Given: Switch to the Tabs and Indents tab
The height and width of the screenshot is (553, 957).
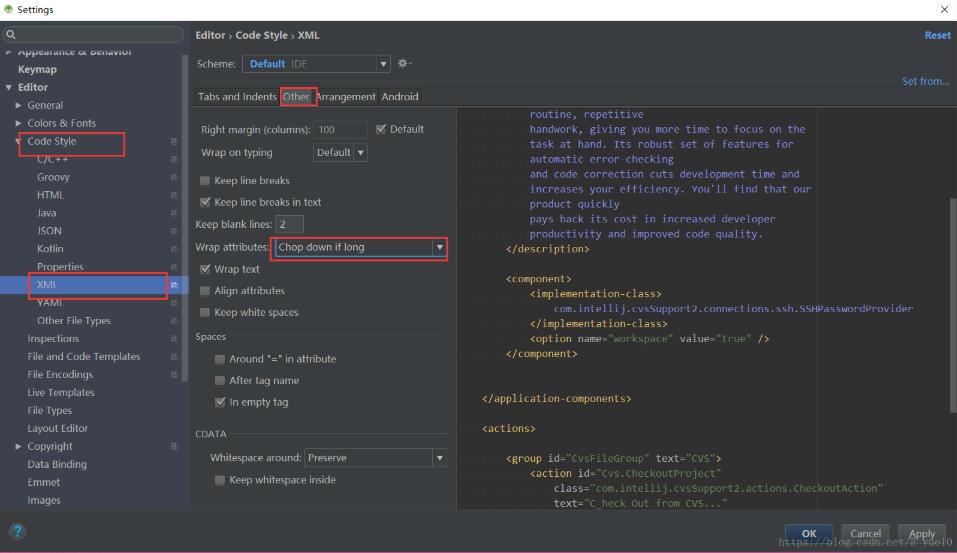Looking at the screenshot, I should (237, 97).
